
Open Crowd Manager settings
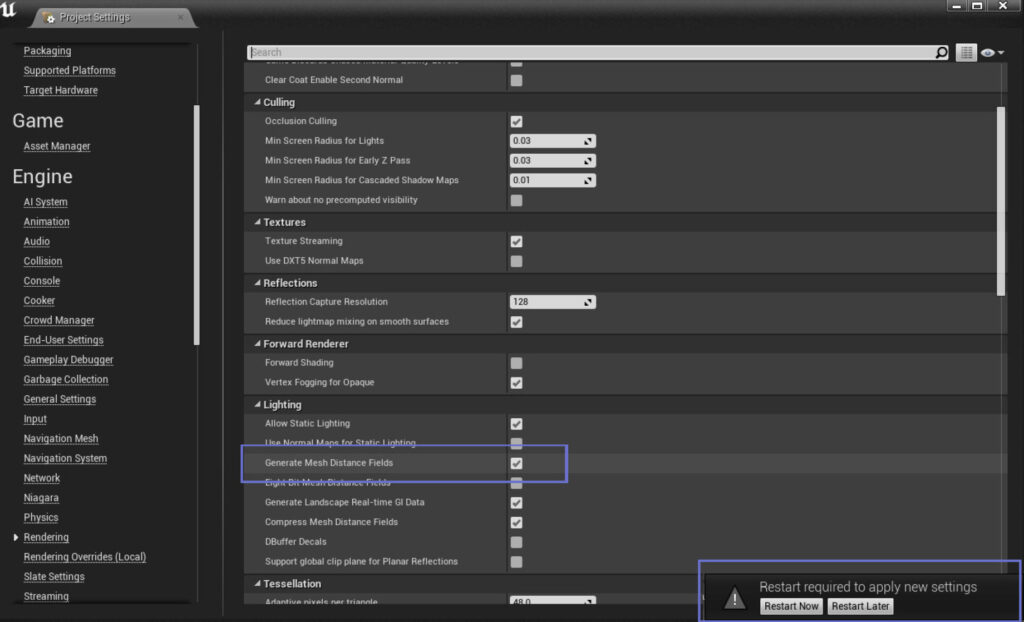tap(59, 320)
